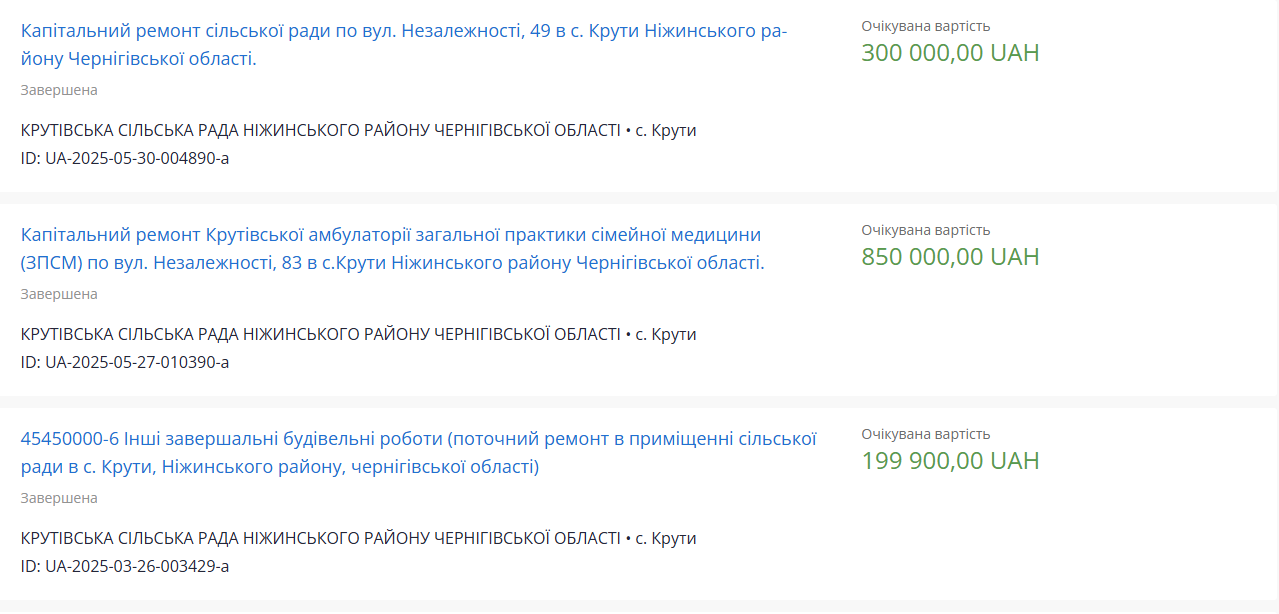
Task: Click КРУТІВСЬКА СІЛЬСЬКА РАДА name in the first tender
Action: click(320, 130)
